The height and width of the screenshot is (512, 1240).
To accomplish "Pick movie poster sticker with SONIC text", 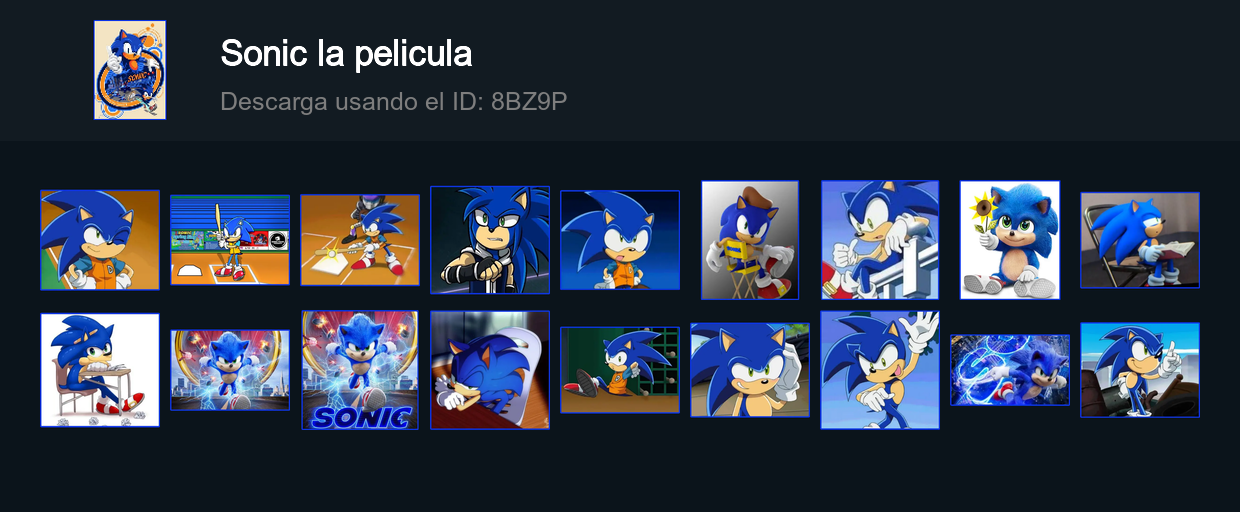I will coord(360,370).
